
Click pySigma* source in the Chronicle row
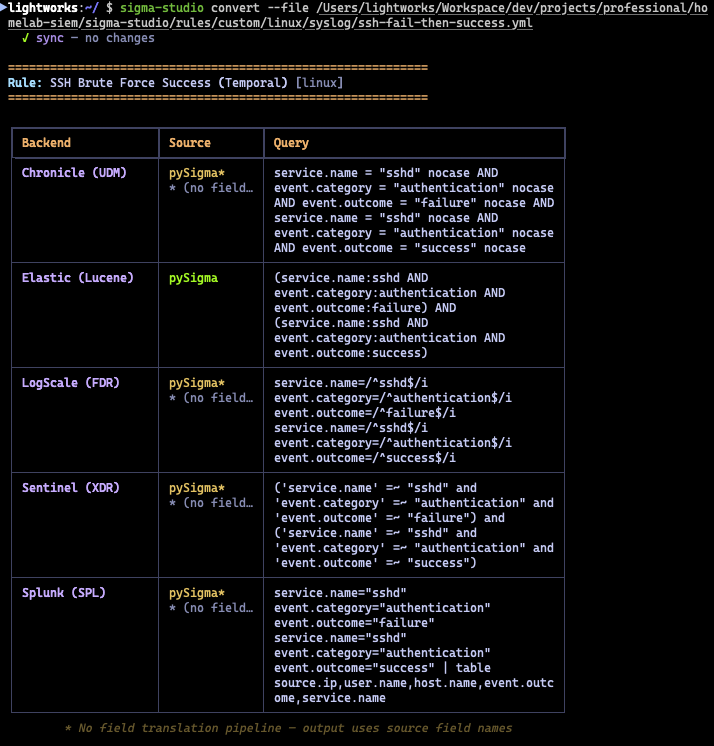click(x=197, y=173)
